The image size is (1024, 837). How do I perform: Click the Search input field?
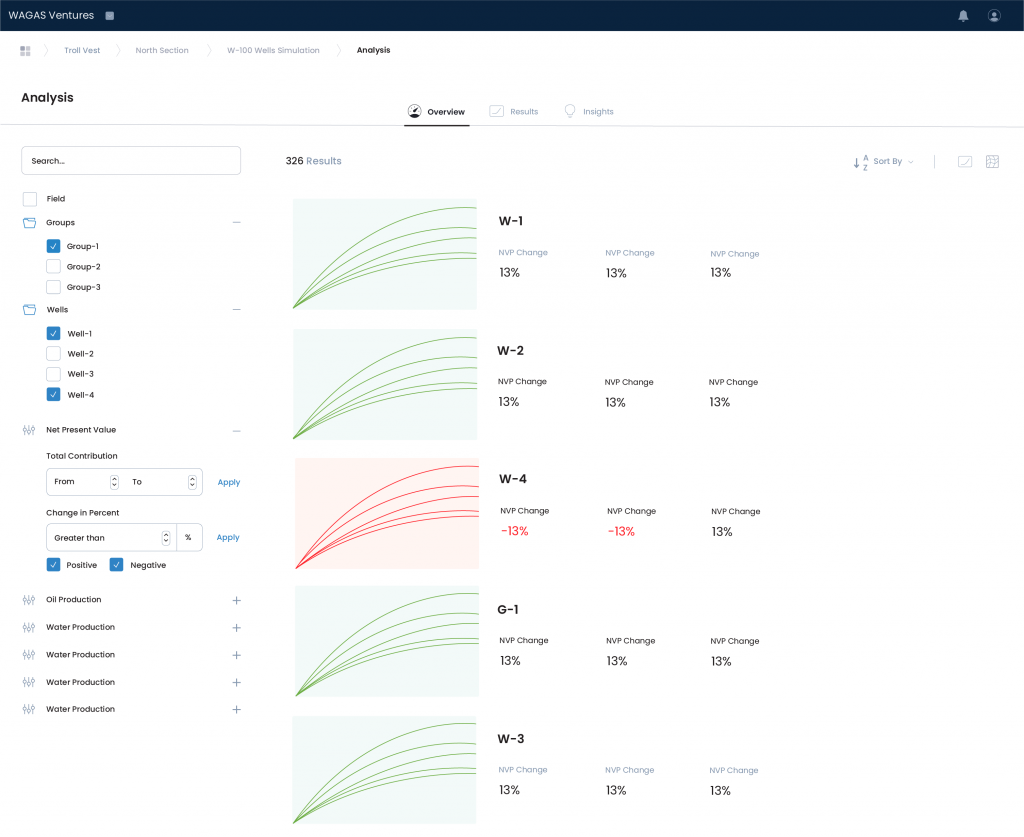[131, 161]
